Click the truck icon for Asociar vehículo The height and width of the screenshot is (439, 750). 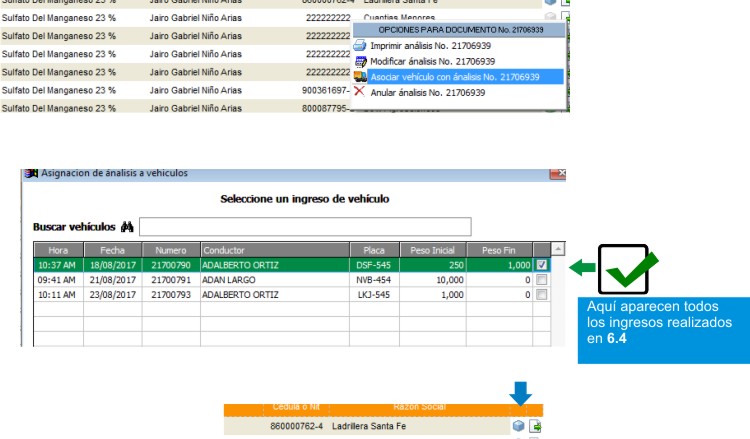point(360,77)
